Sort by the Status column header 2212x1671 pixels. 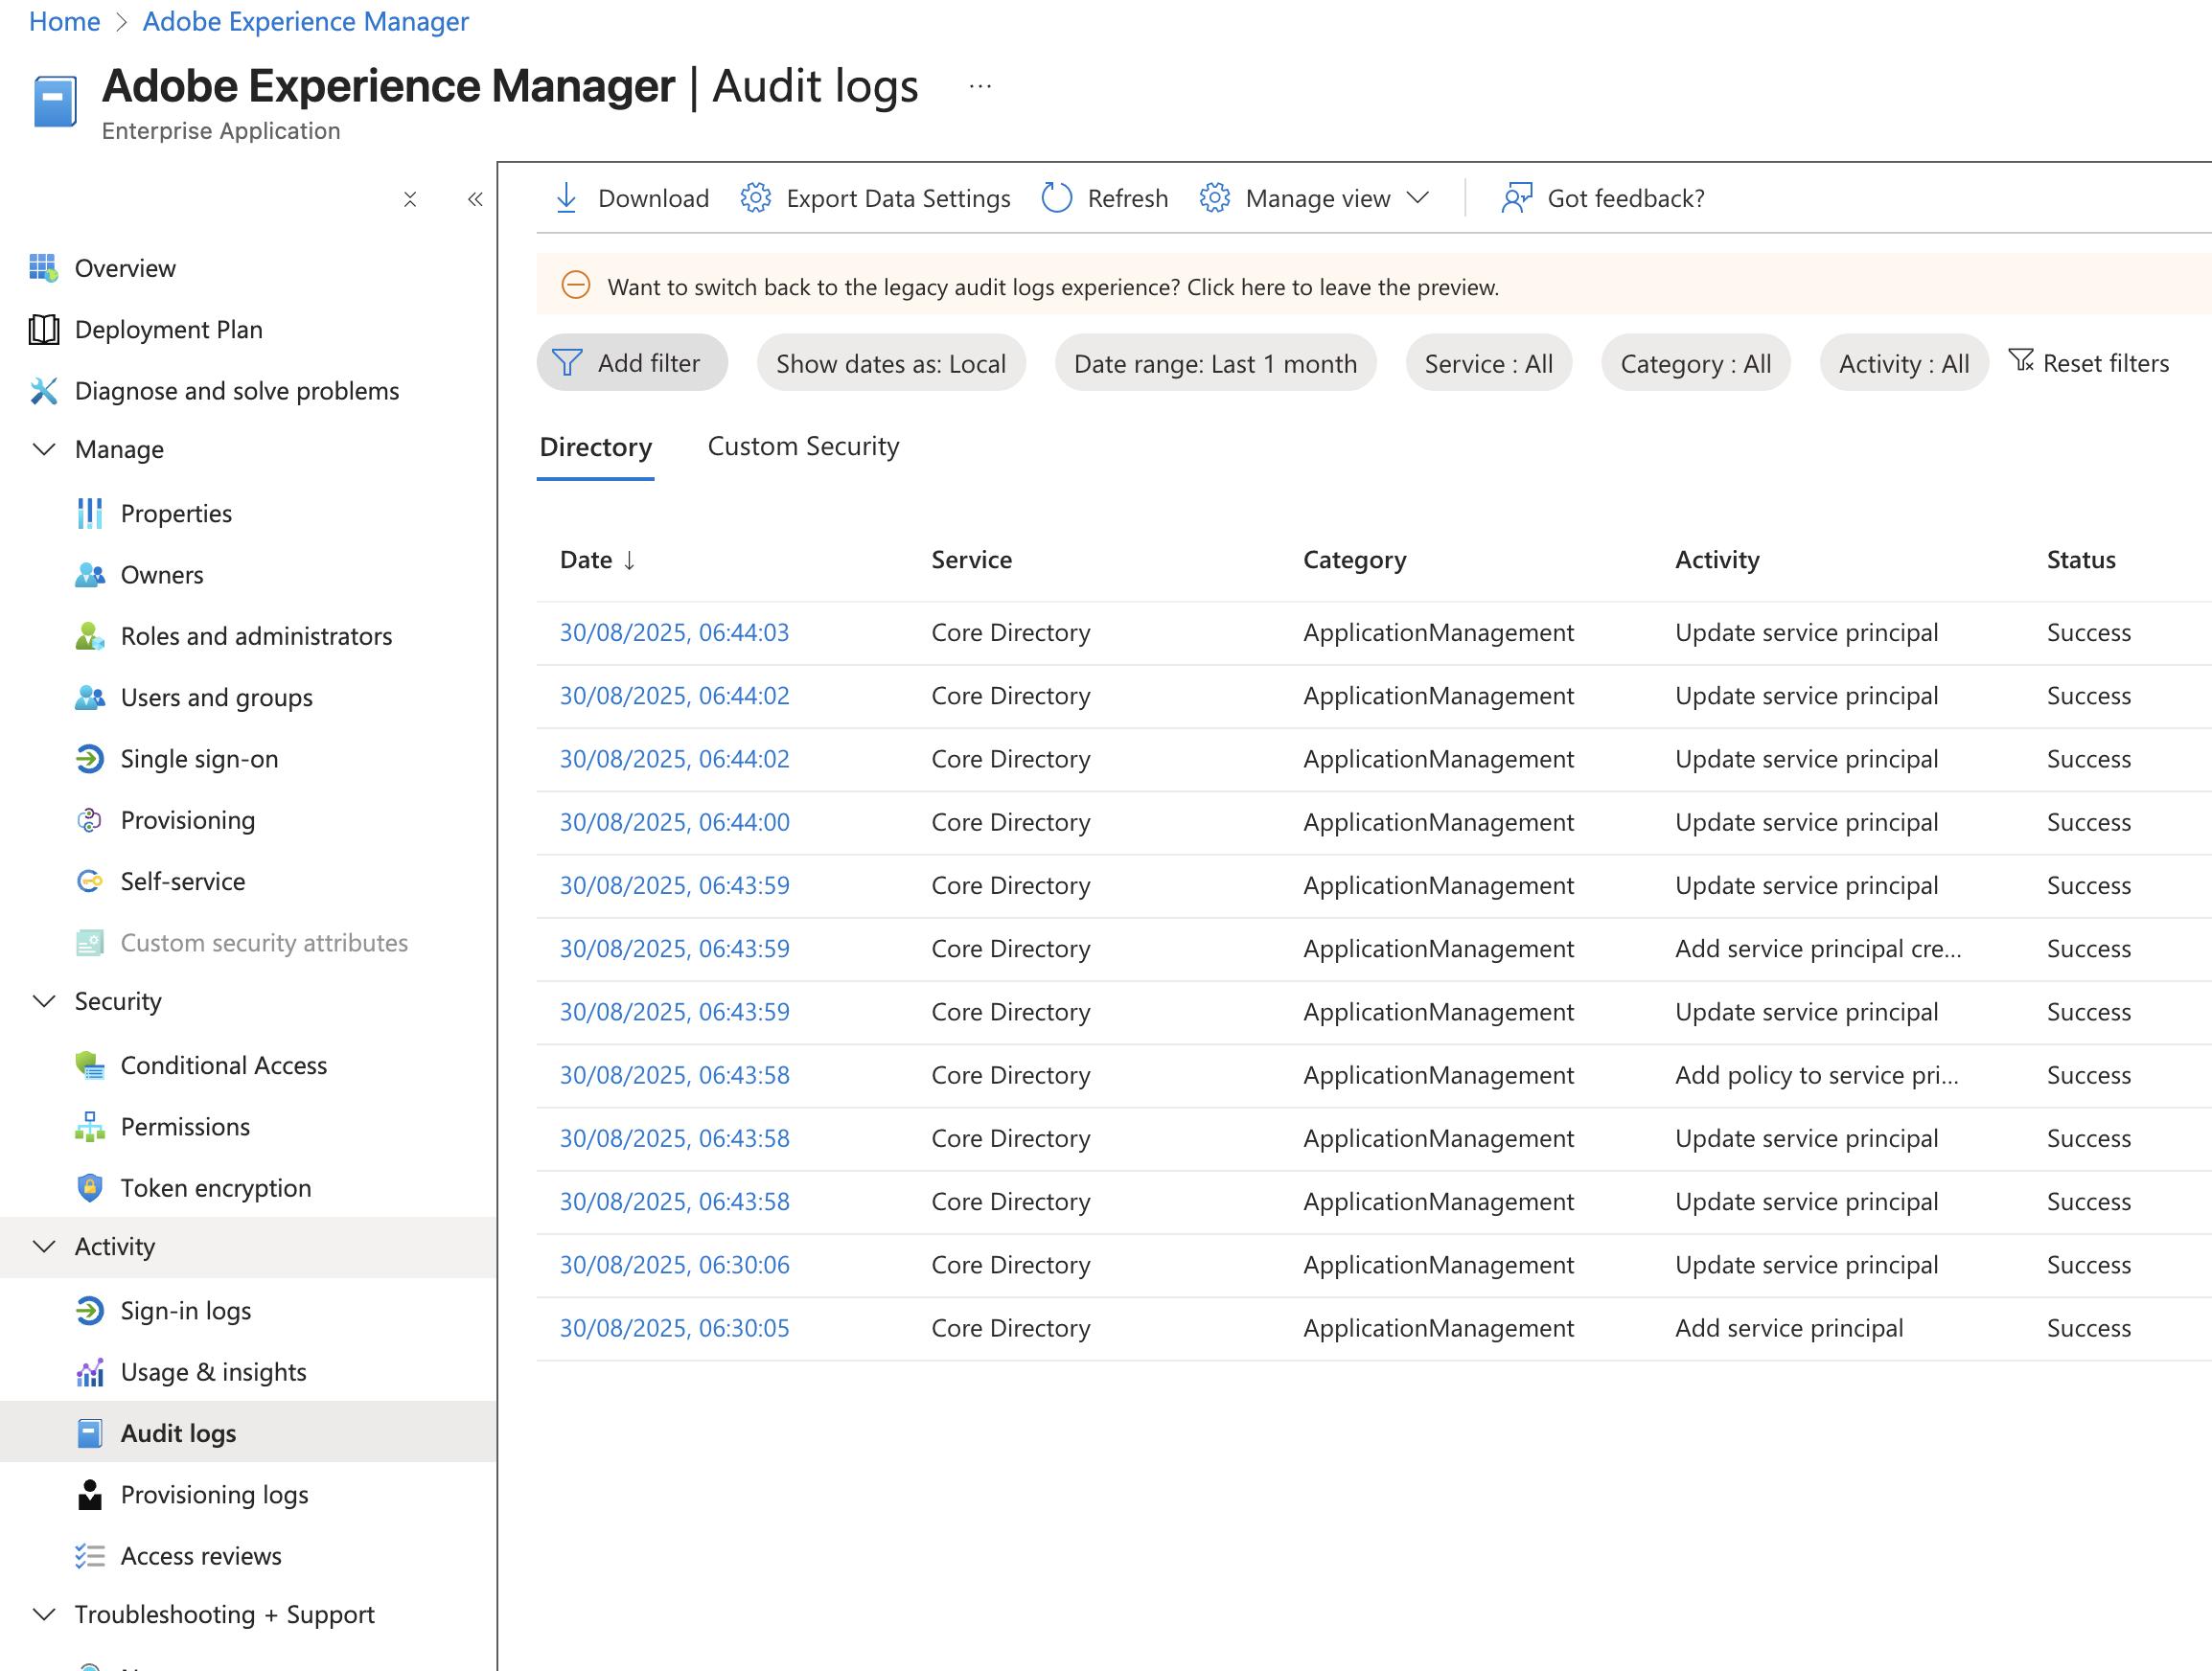coord(2080,560)
